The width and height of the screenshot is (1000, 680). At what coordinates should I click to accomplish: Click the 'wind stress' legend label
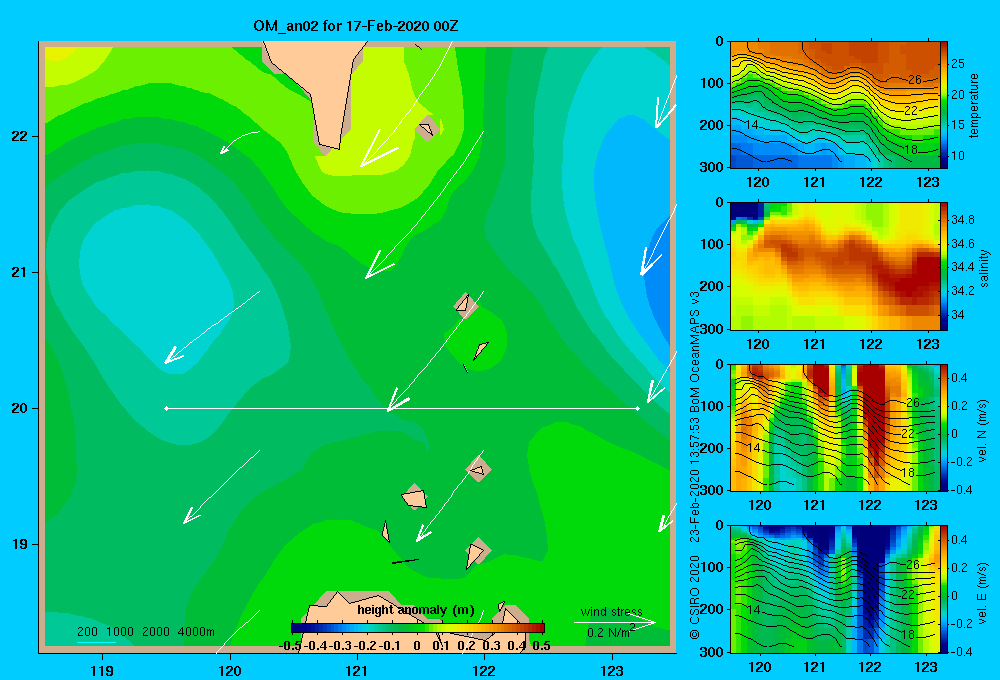[x=612, y=612]
